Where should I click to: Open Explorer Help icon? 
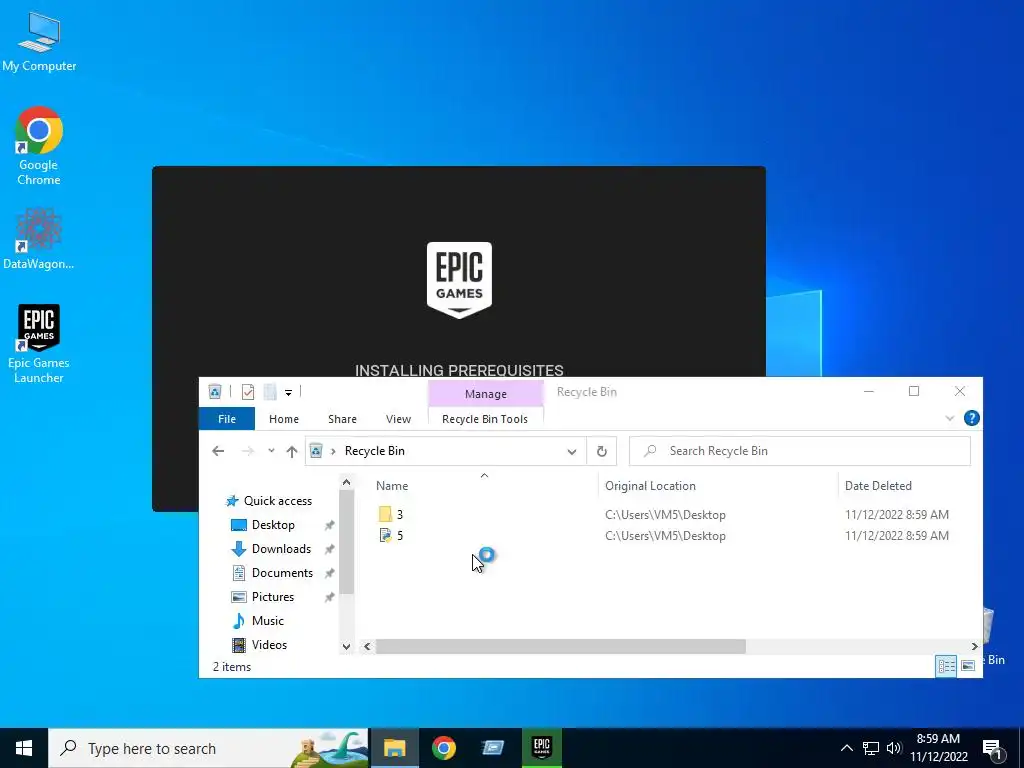971,418
